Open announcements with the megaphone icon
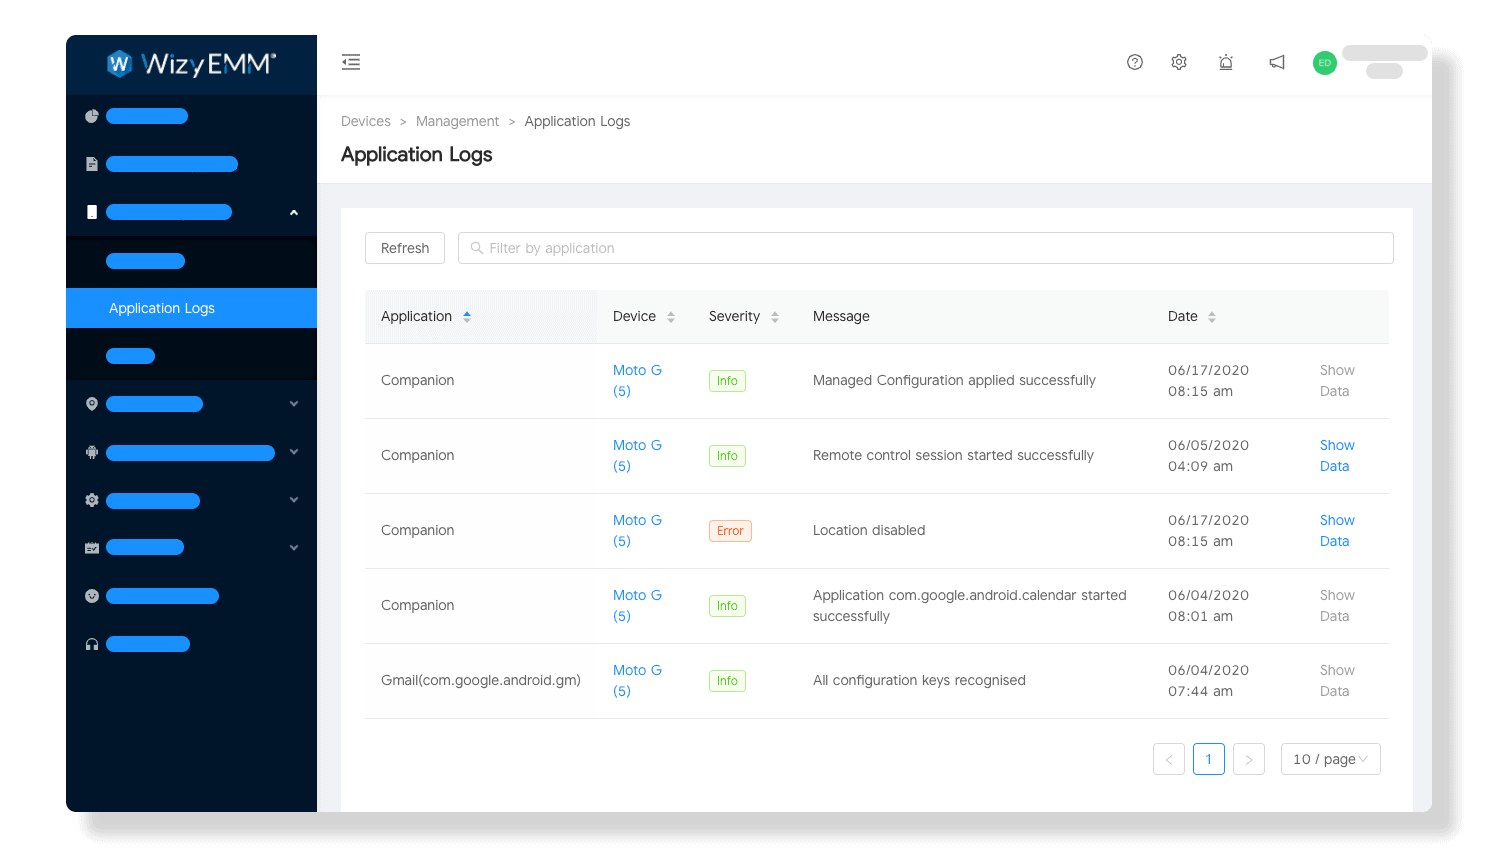1500x850 pixels. click(1276, 62)
